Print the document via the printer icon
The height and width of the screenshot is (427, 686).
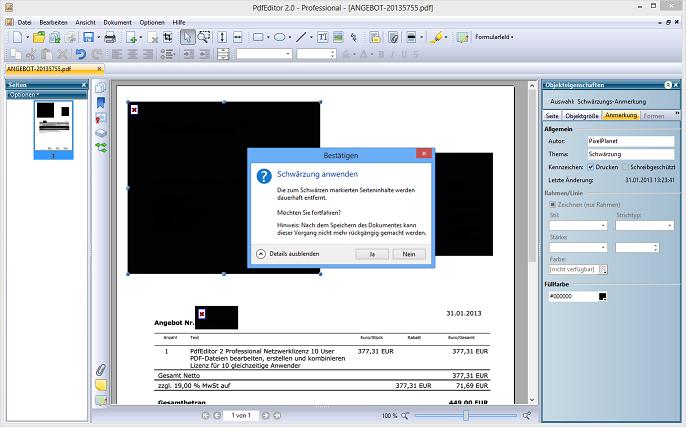110,38
